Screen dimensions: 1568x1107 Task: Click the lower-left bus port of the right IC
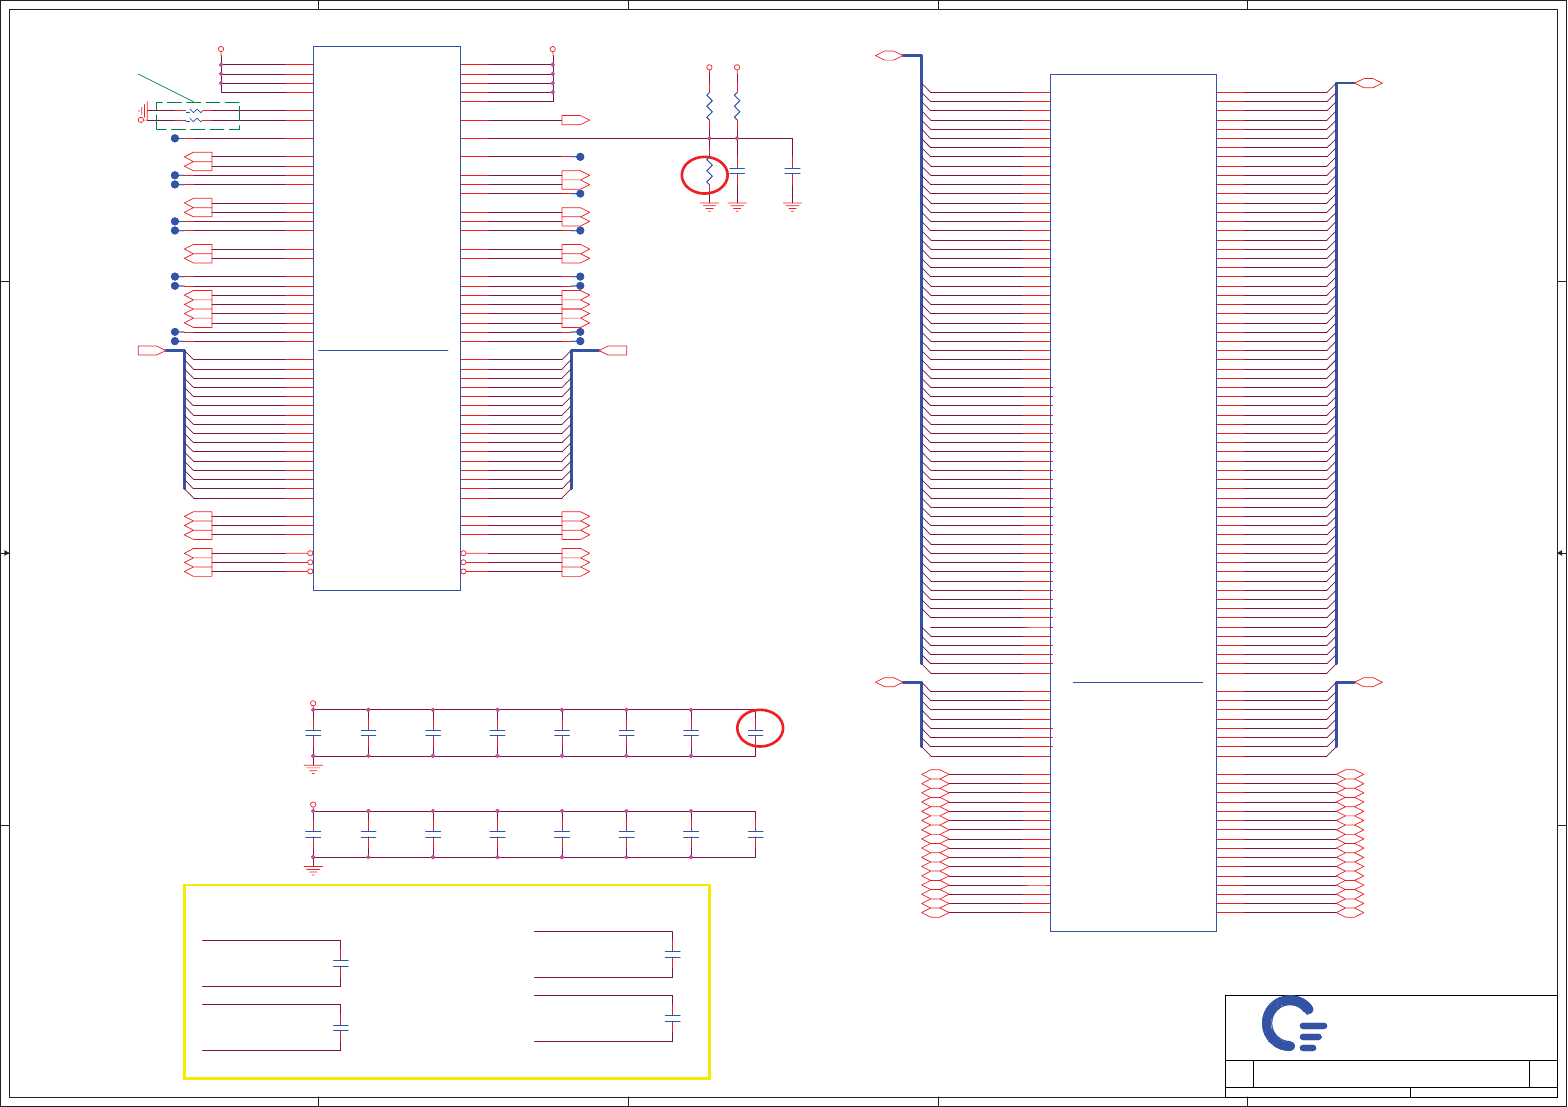(x=889, y=682)
